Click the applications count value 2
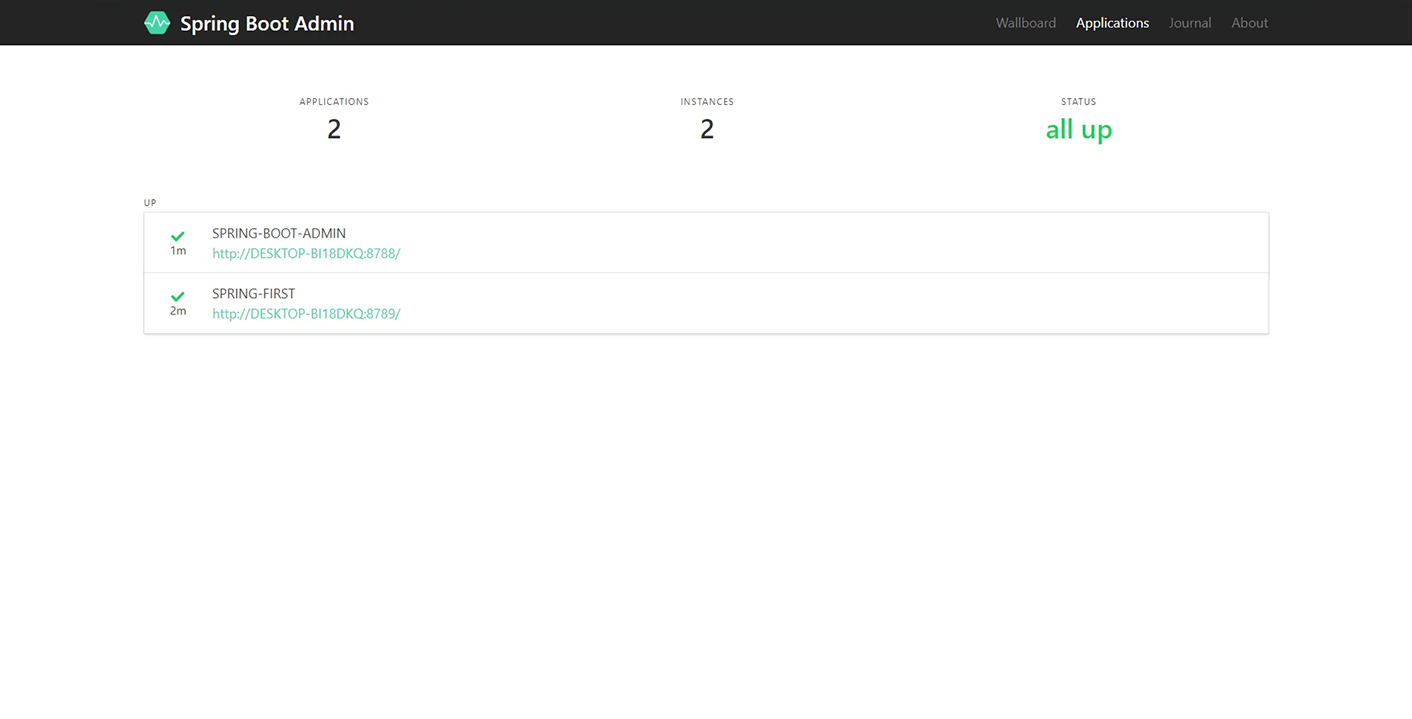Image resolution: width=1412 pixels, height=719 pixels. [x=334, y=130]
